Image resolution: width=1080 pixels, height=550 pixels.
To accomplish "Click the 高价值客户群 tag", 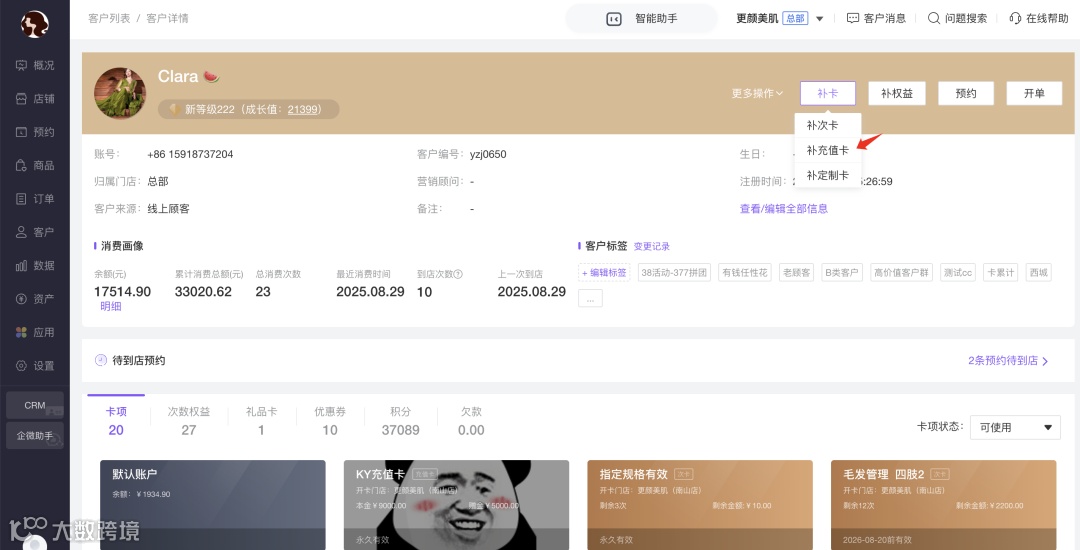I will pyautogui.click(x=901, y=273).
